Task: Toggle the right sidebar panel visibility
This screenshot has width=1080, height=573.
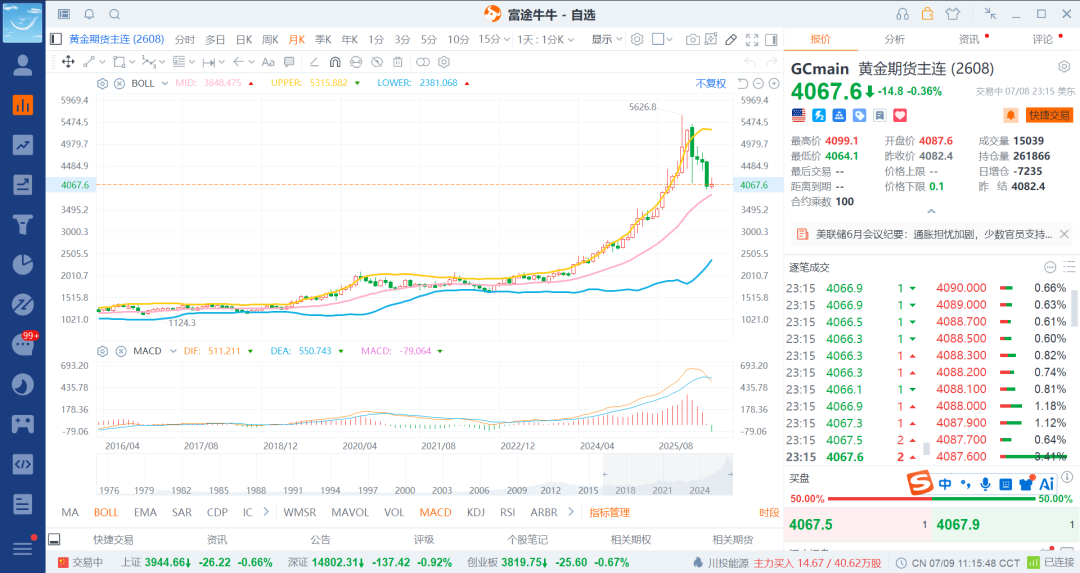Action: 771,40
